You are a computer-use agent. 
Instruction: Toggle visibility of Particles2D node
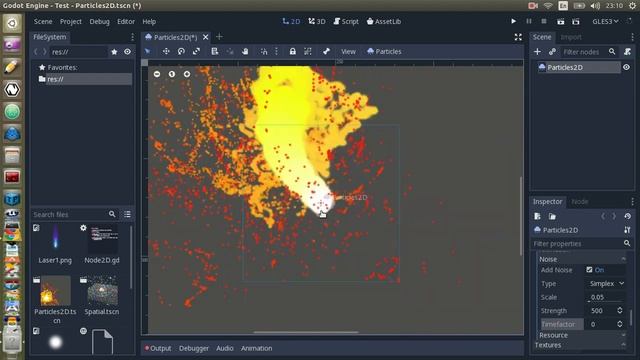tap(626, 67)
